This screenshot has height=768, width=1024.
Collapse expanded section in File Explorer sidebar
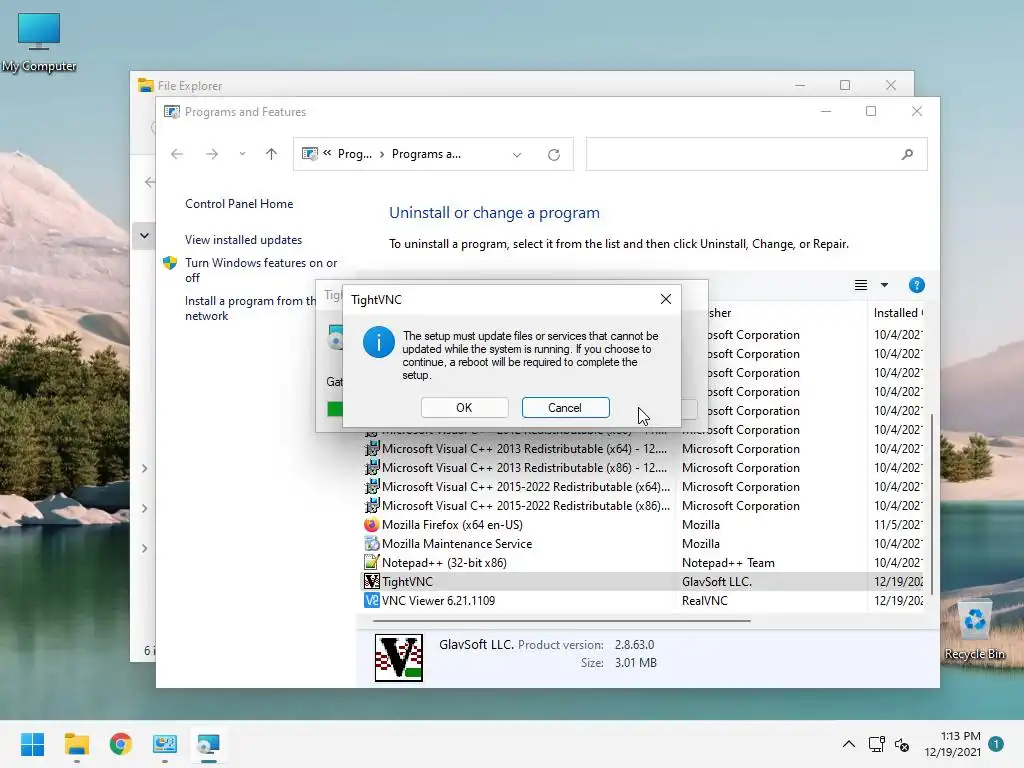(144, 235)
